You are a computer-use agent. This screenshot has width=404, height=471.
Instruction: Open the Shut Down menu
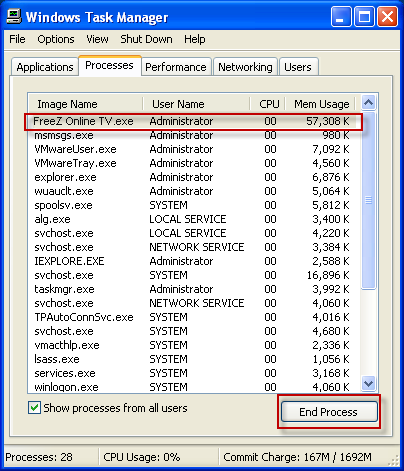click(x=146, y=39)
